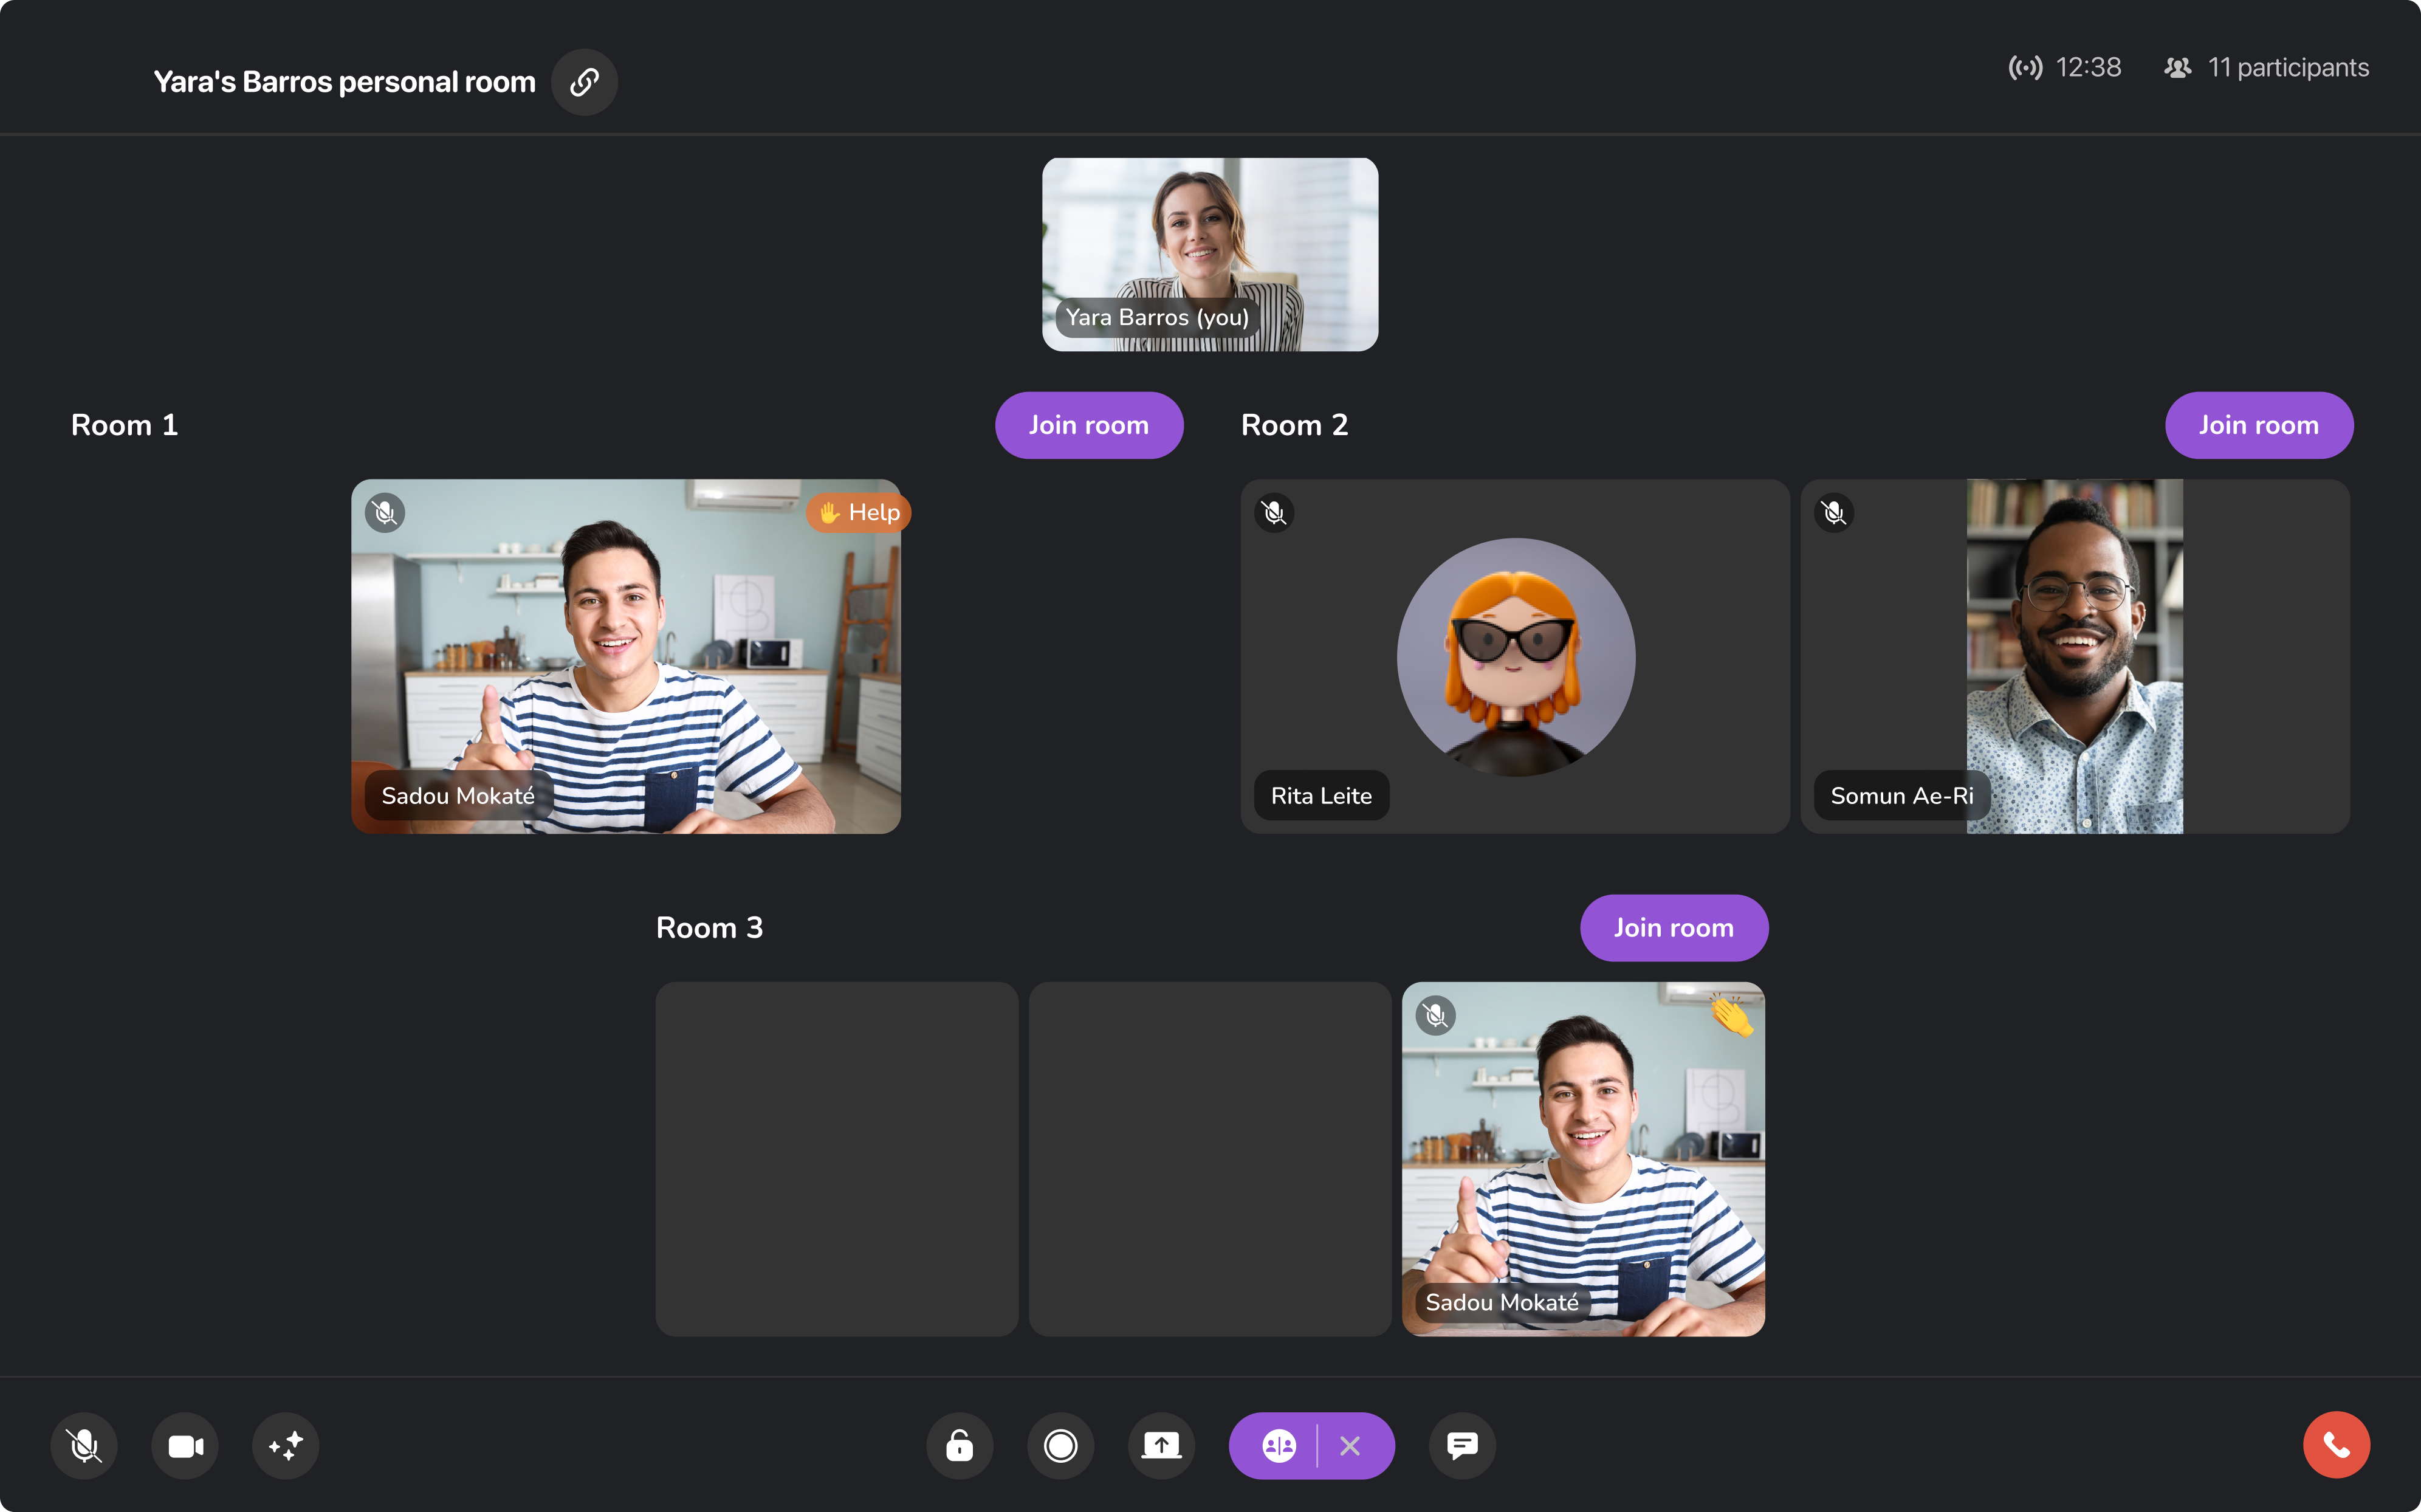The width and height of the screenshot is (2421, 1512).
Task: Copy the room link
Action: point(584,82)
